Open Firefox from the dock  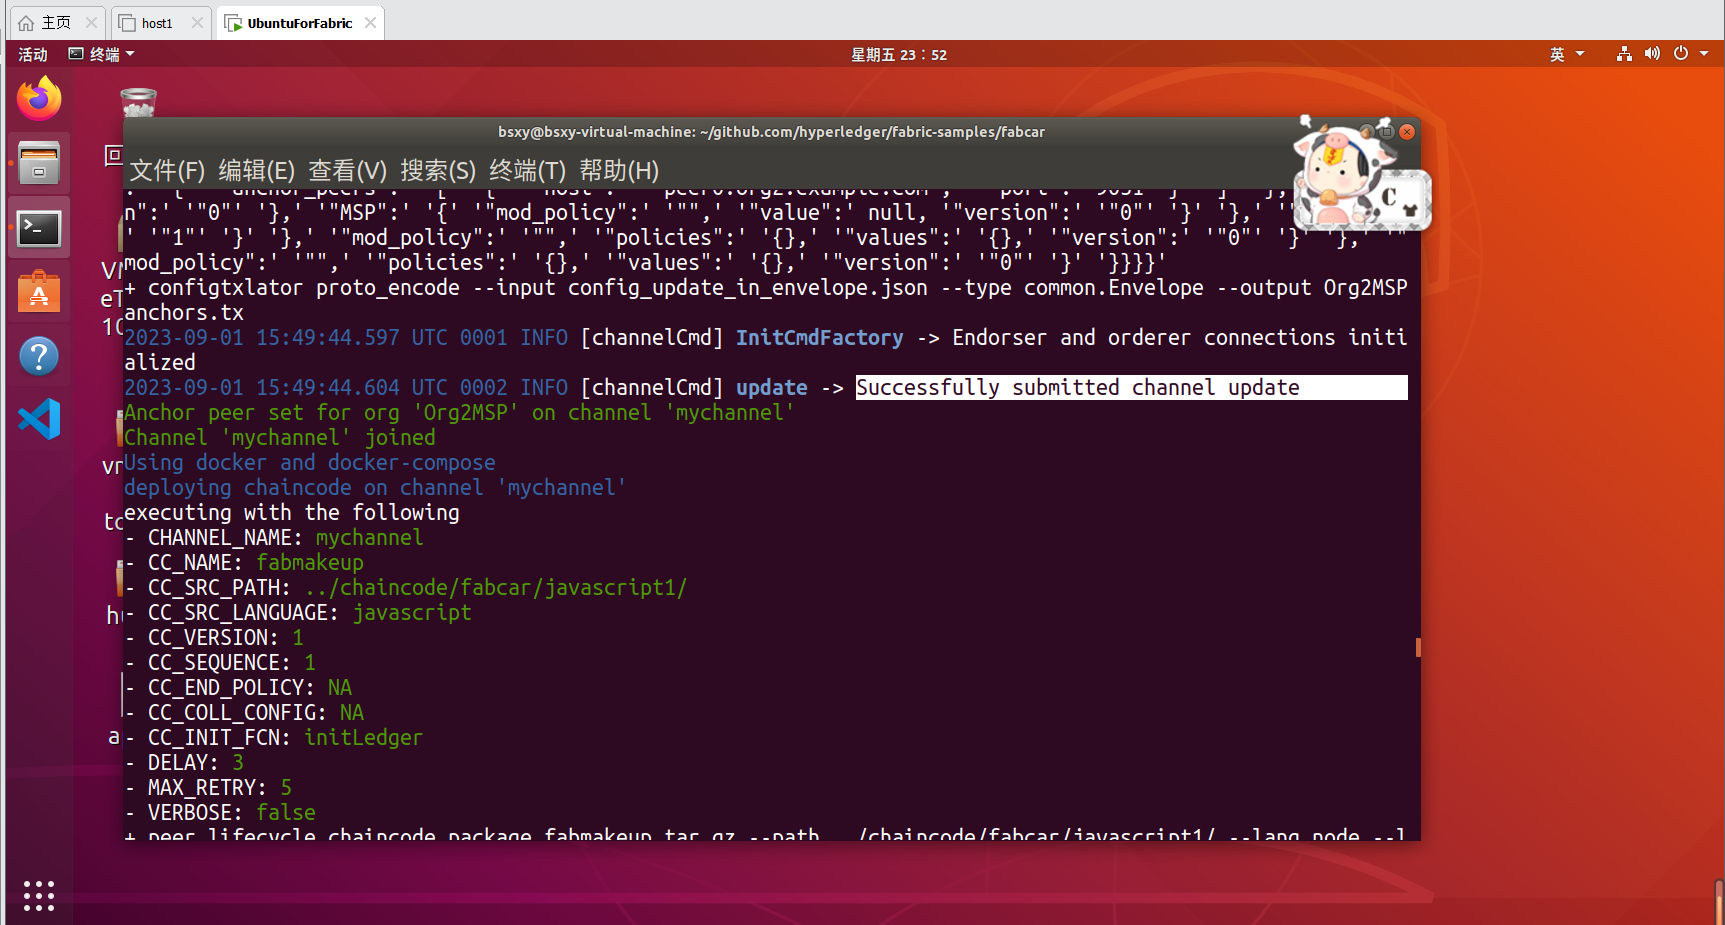click(39, 98)
